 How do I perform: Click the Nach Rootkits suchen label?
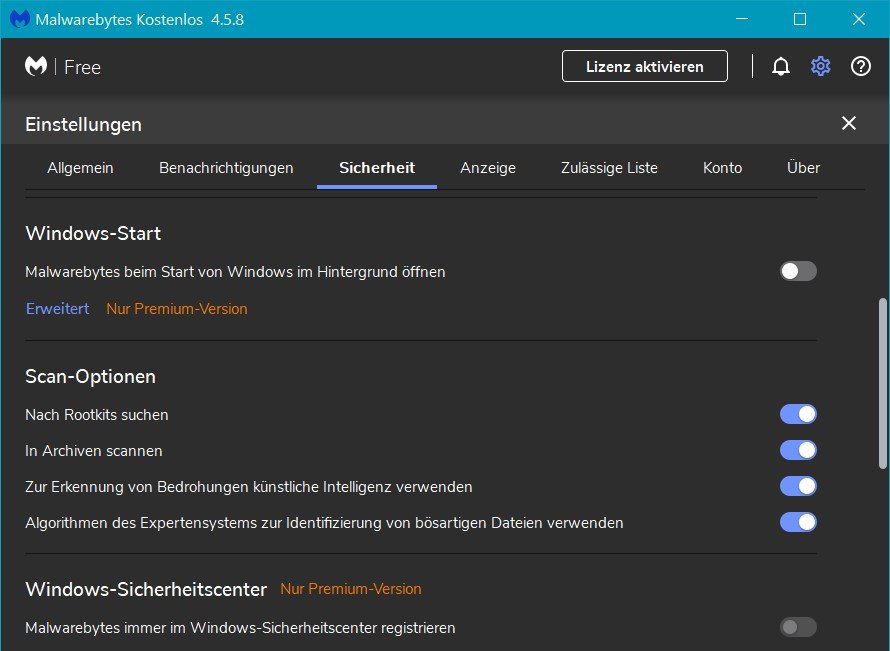96,415
